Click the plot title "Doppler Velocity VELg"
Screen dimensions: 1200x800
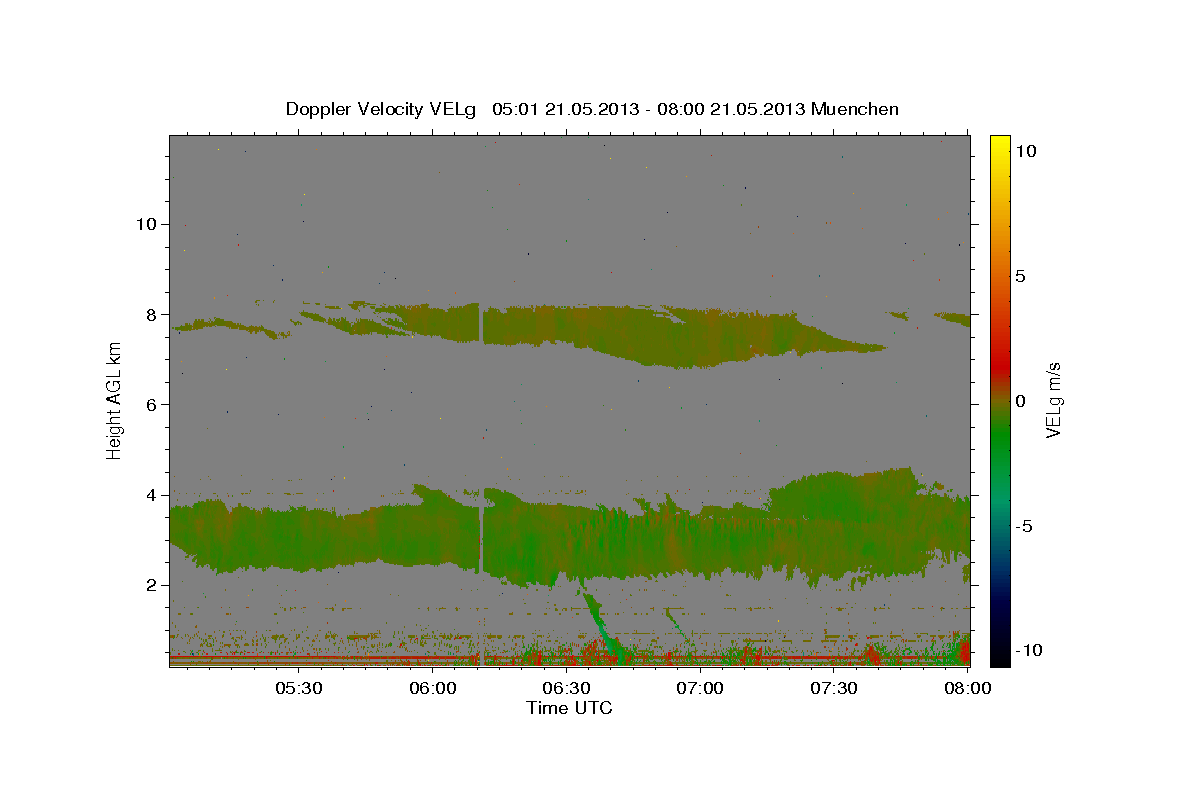click(x=382, y=109)
